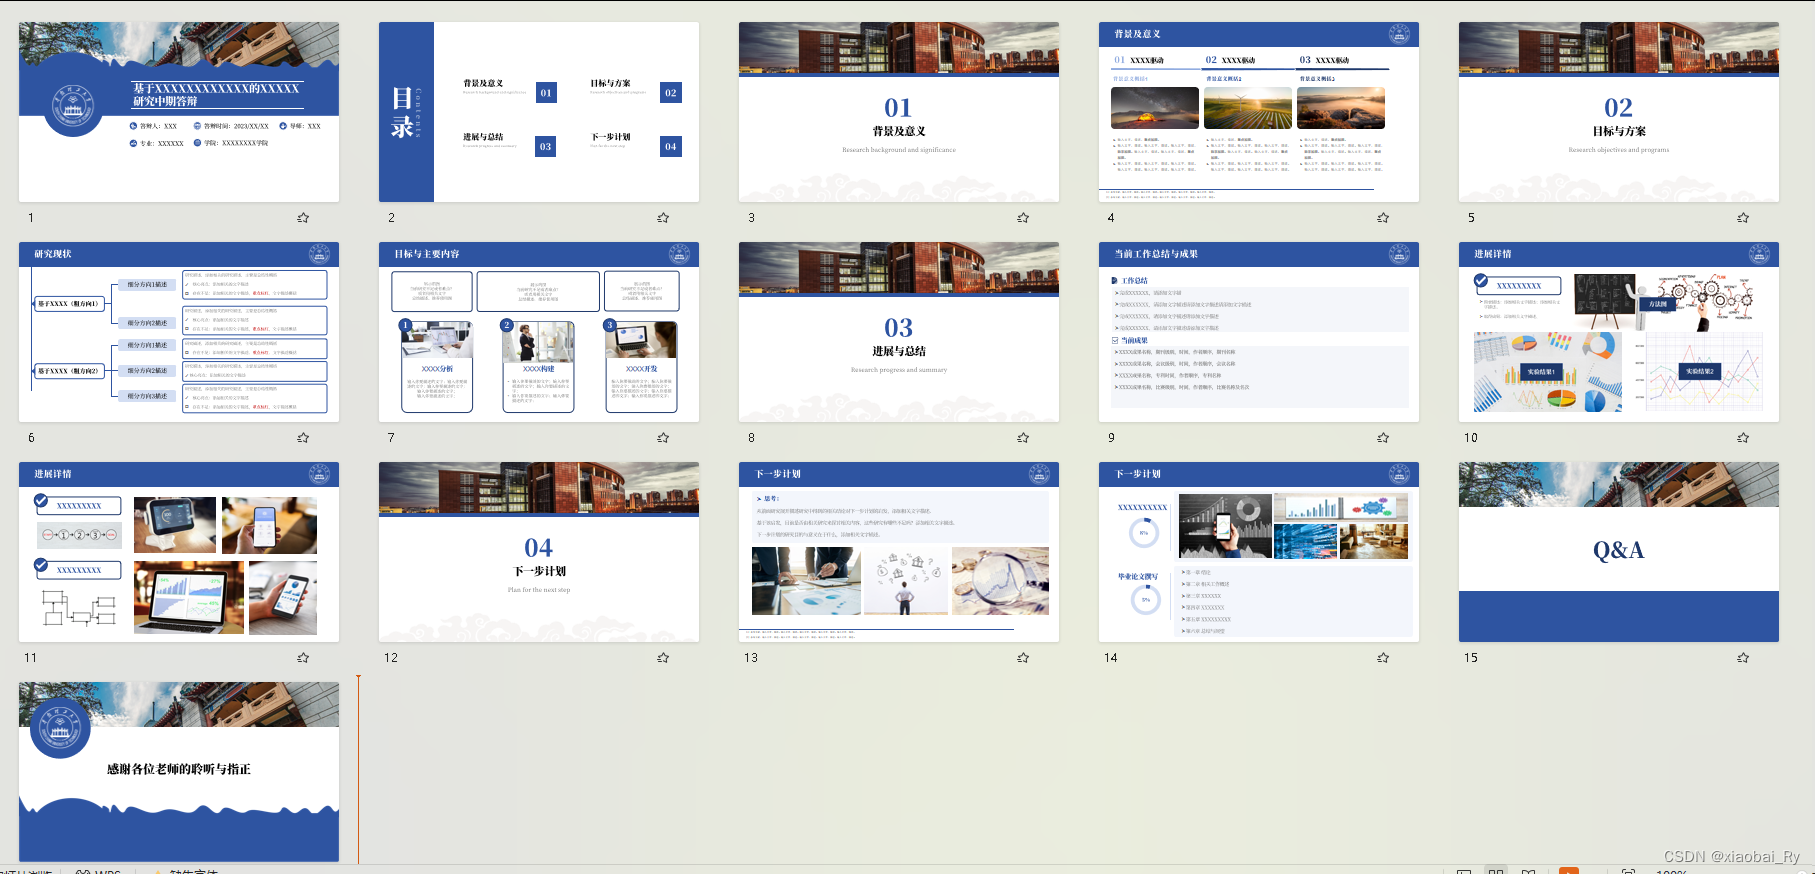The width and height of the screenshot is (1815, 874).
Task: Click the slide number label 6
Action: click(31, 437)
